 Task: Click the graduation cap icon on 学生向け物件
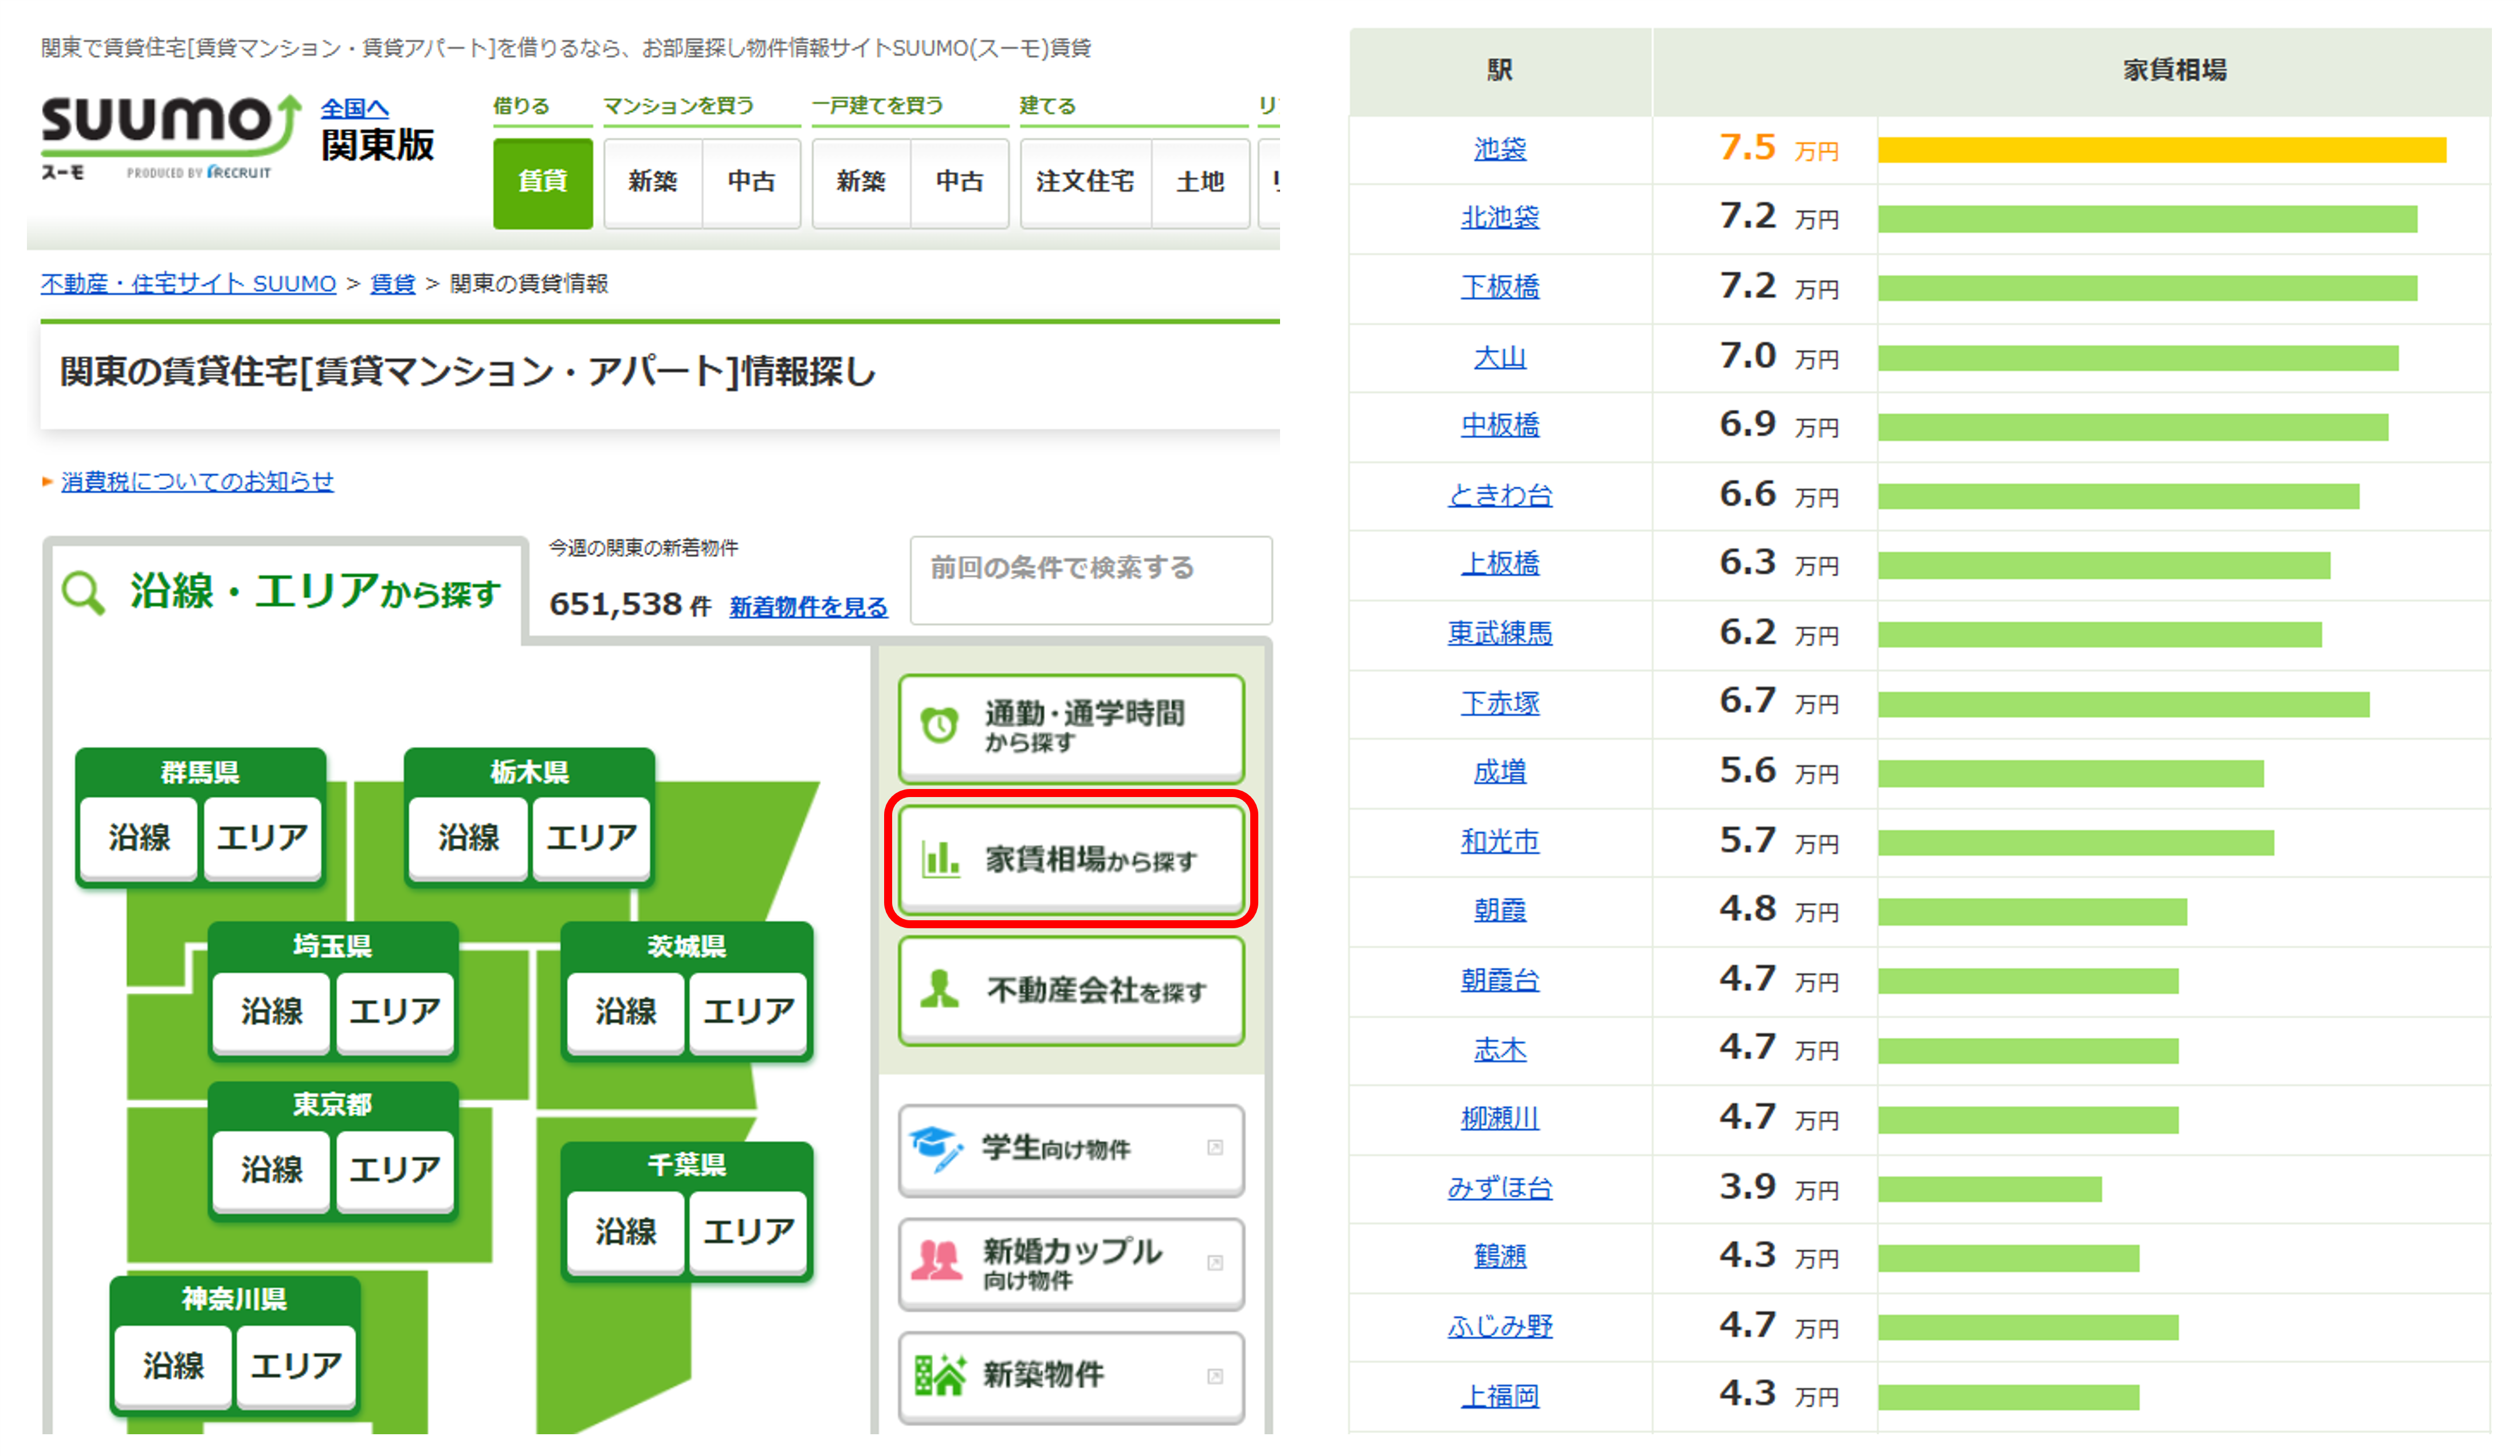click(937, 1149)
